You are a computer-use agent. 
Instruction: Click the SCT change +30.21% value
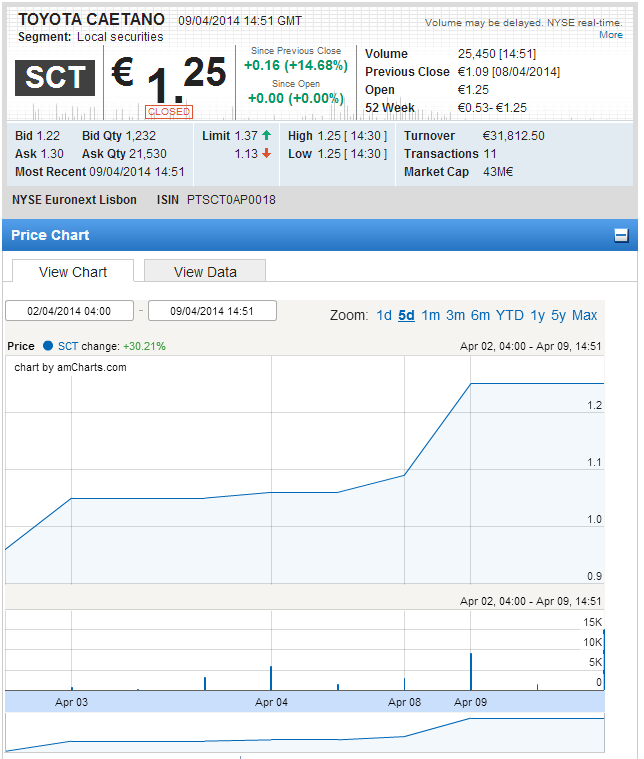(144, 346)
